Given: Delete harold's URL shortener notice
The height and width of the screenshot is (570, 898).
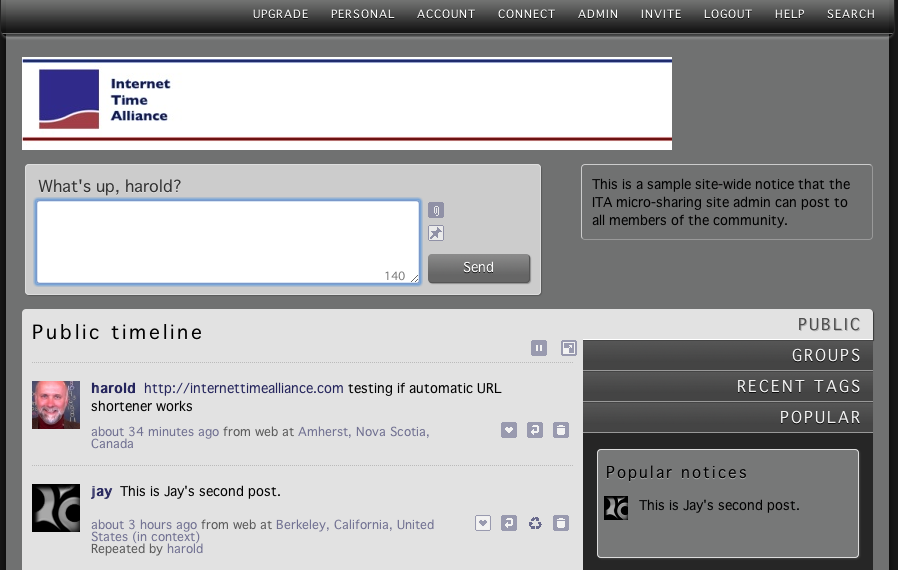Looking at the screenshot, I should [561, 430].
